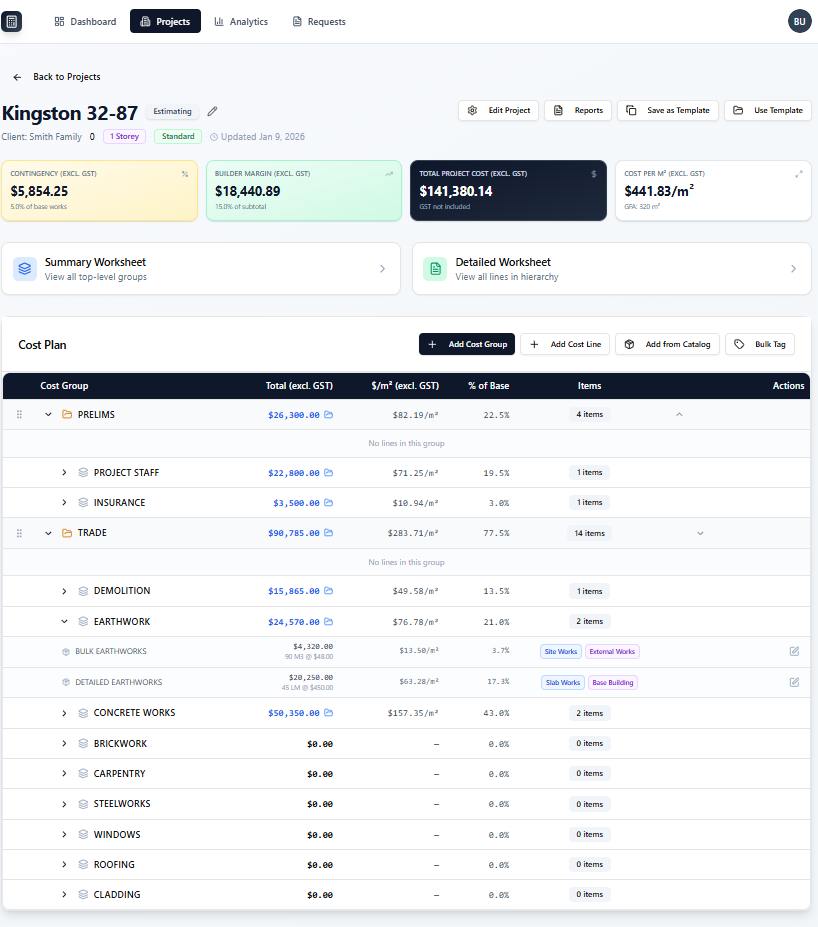
Task: Click the trend icon on Builder Margin card
Action: (x=389, y=174)
